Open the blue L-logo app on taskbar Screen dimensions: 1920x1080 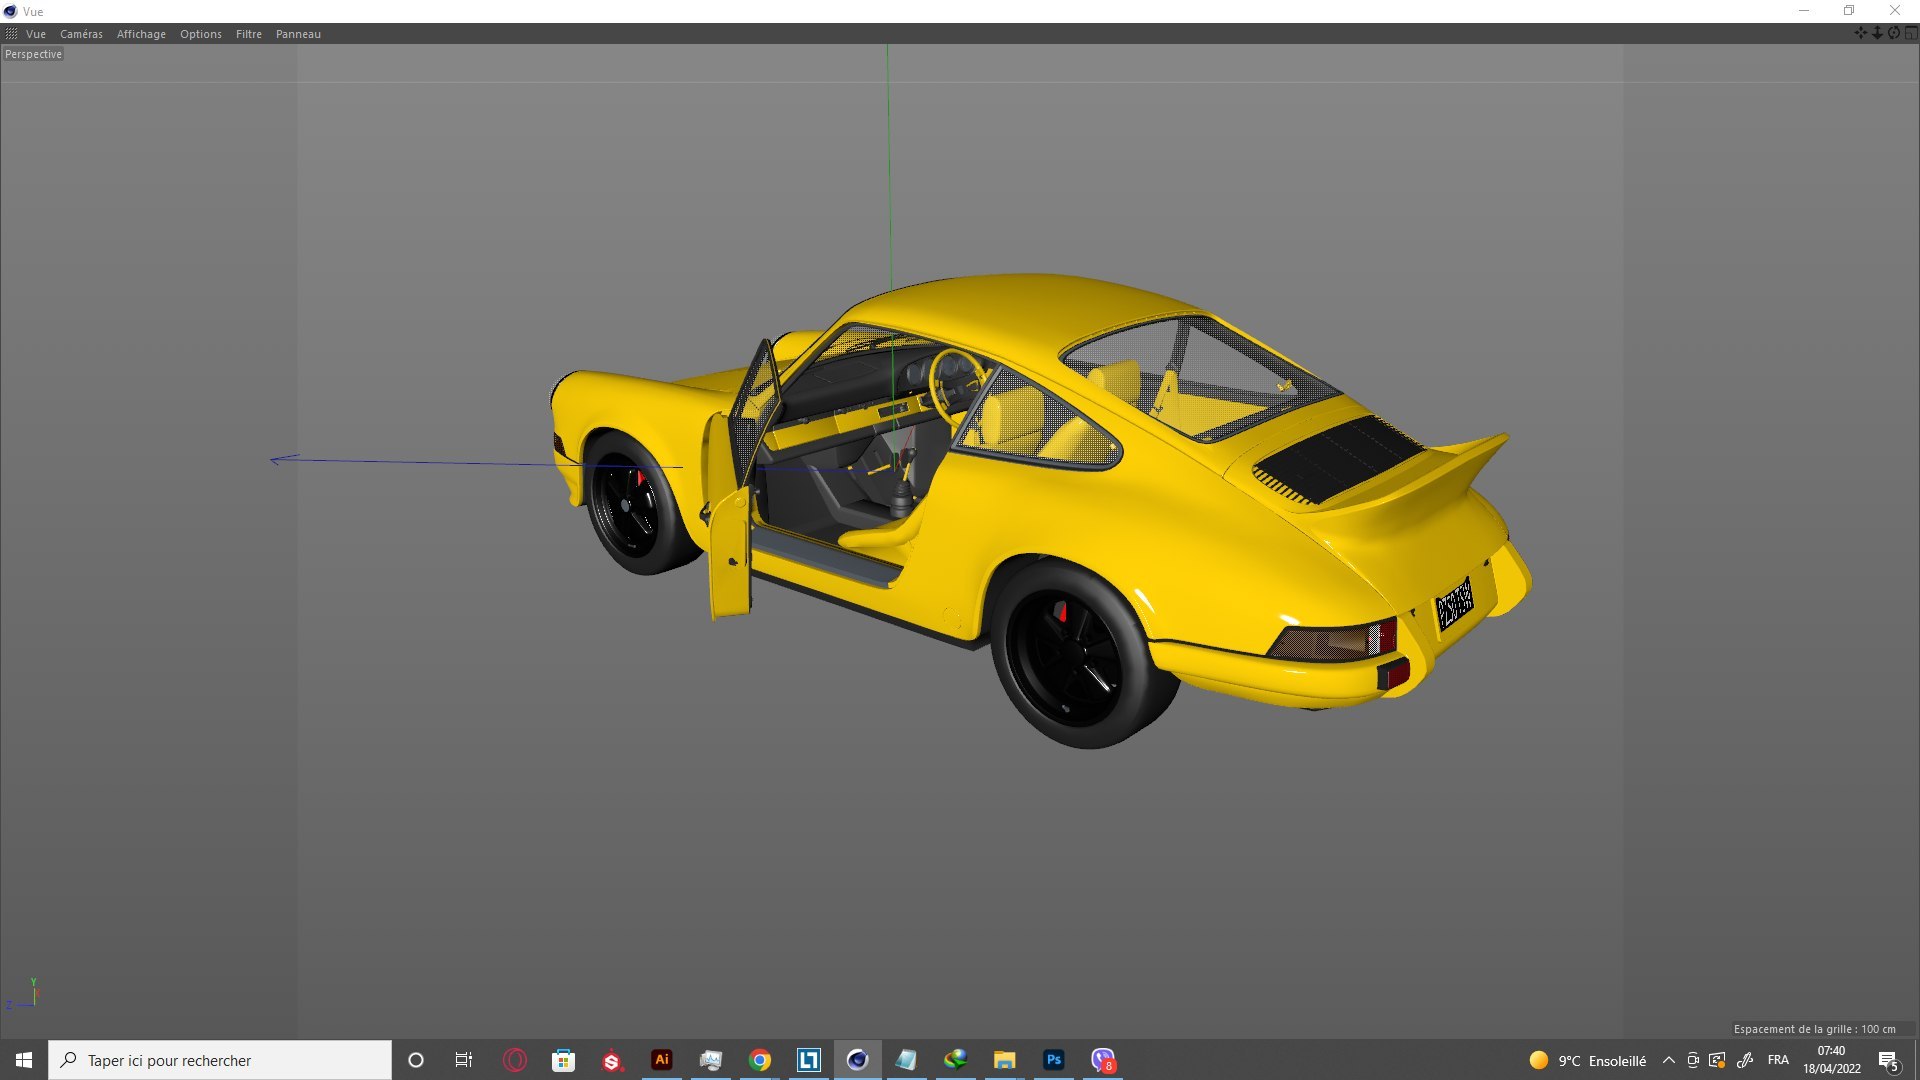pos(809,1060)
